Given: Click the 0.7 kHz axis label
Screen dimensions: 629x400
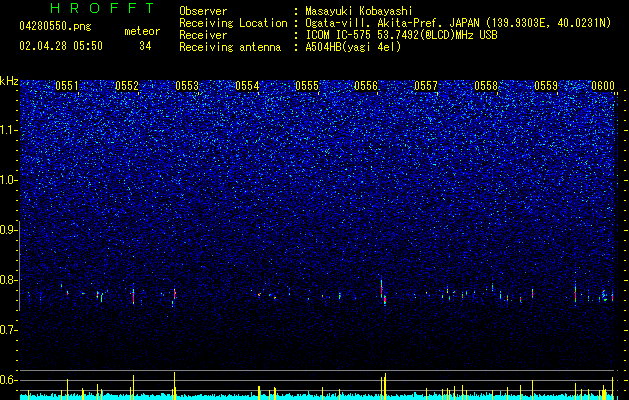Looking at the screenshot, I should (8, 330).
